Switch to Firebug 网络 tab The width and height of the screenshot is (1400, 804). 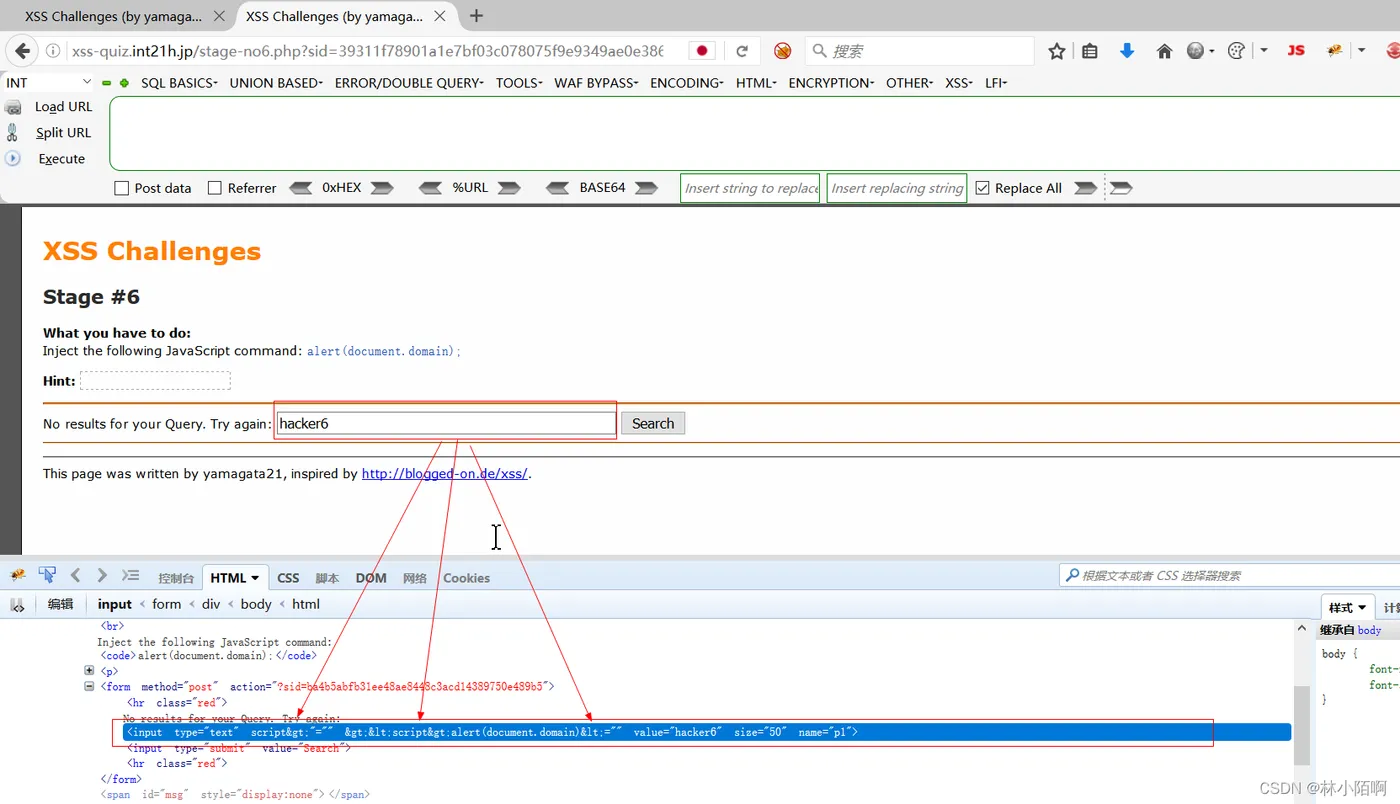414,578
